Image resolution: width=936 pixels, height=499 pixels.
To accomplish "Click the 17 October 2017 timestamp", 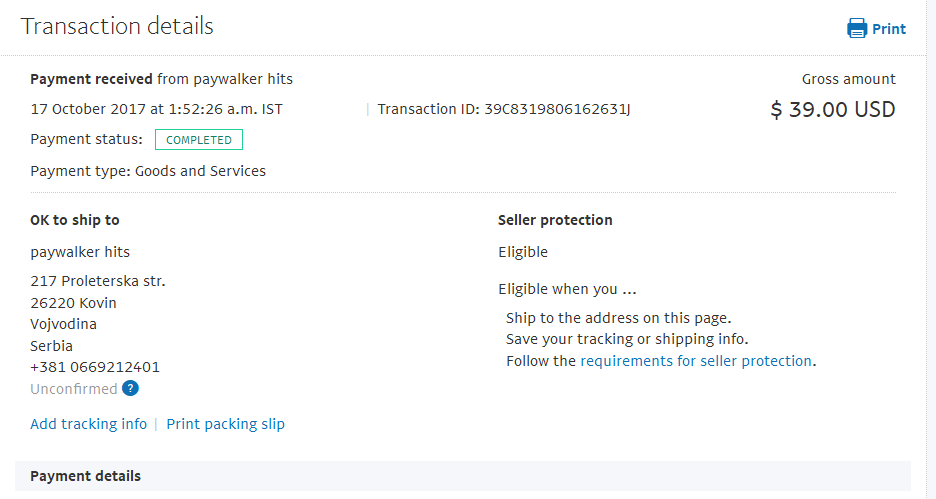I will click(x=156, y=109).
